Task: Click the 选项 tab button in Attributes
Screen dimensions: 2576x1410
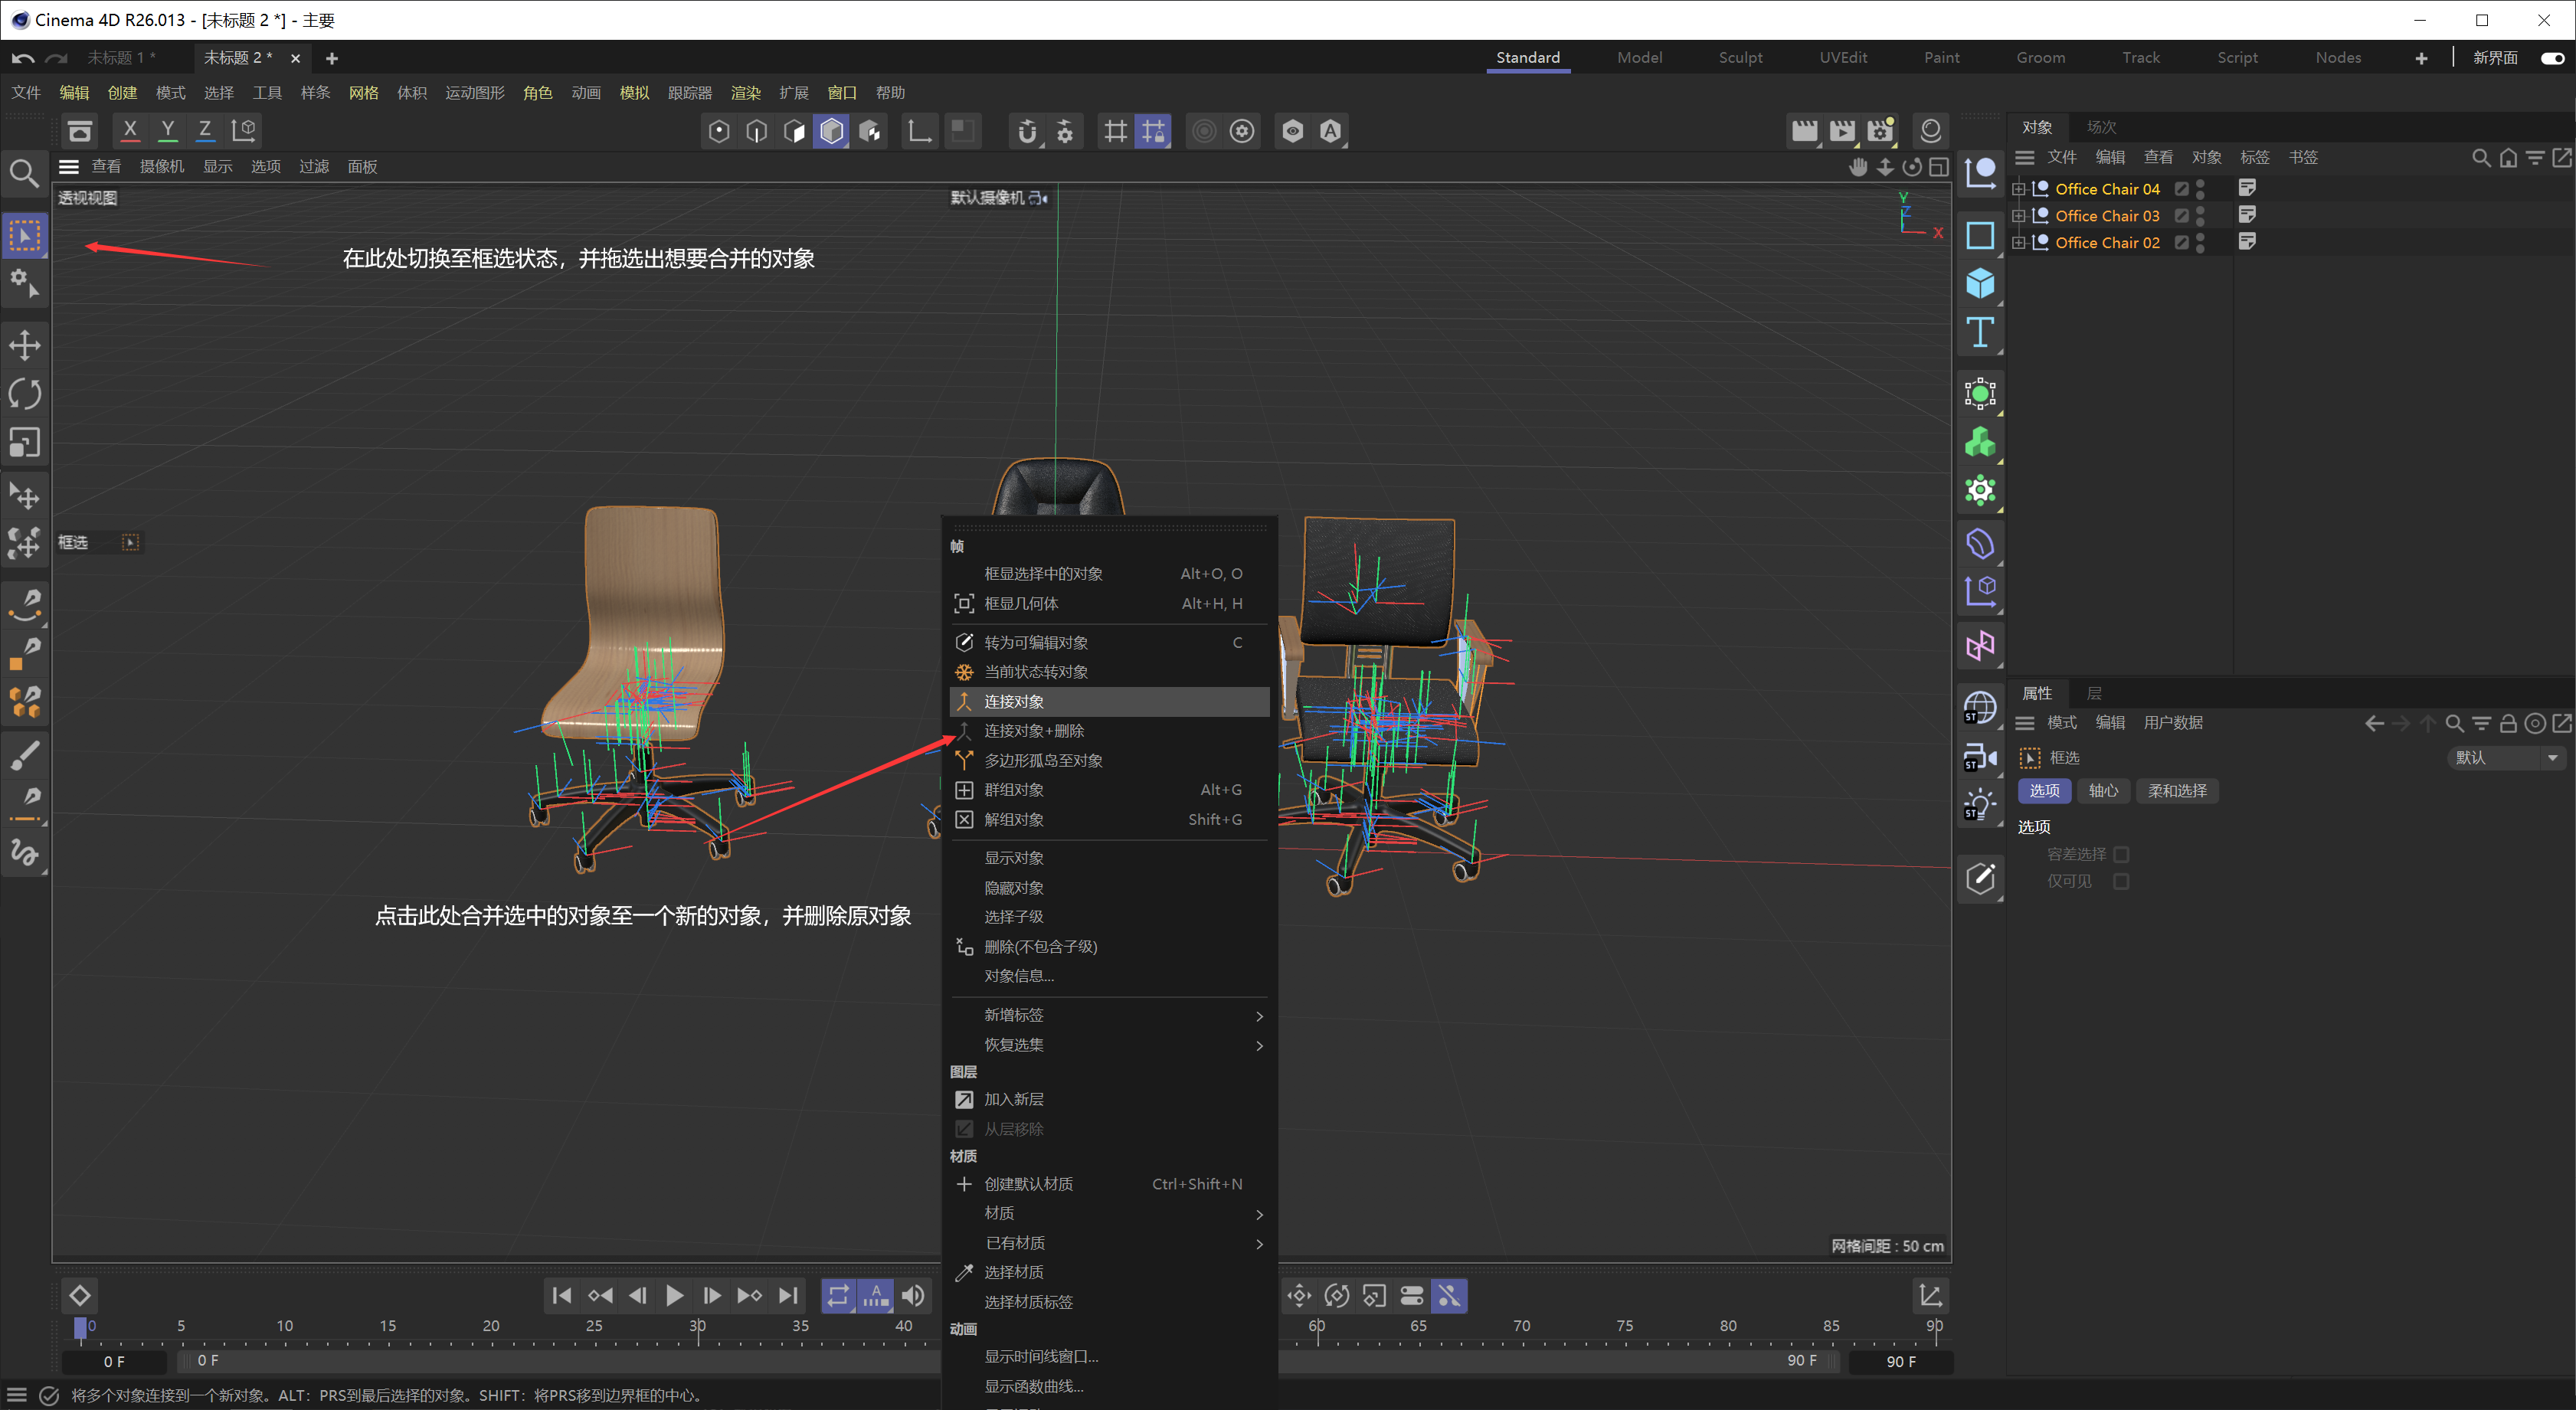Action: pos(2044,791)
